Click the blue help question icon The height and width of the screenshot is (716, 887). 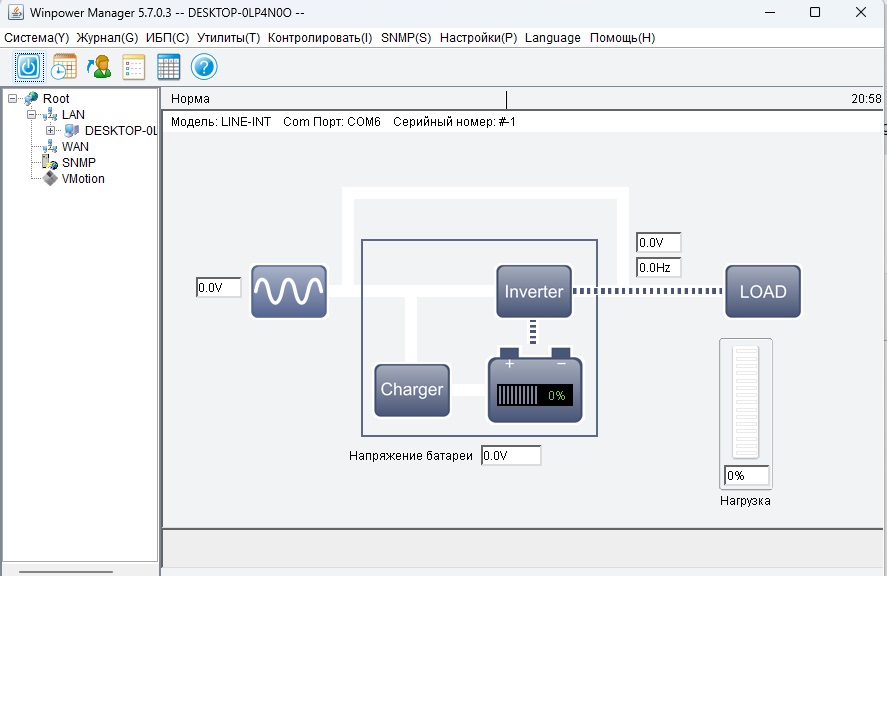coord(204,67)
